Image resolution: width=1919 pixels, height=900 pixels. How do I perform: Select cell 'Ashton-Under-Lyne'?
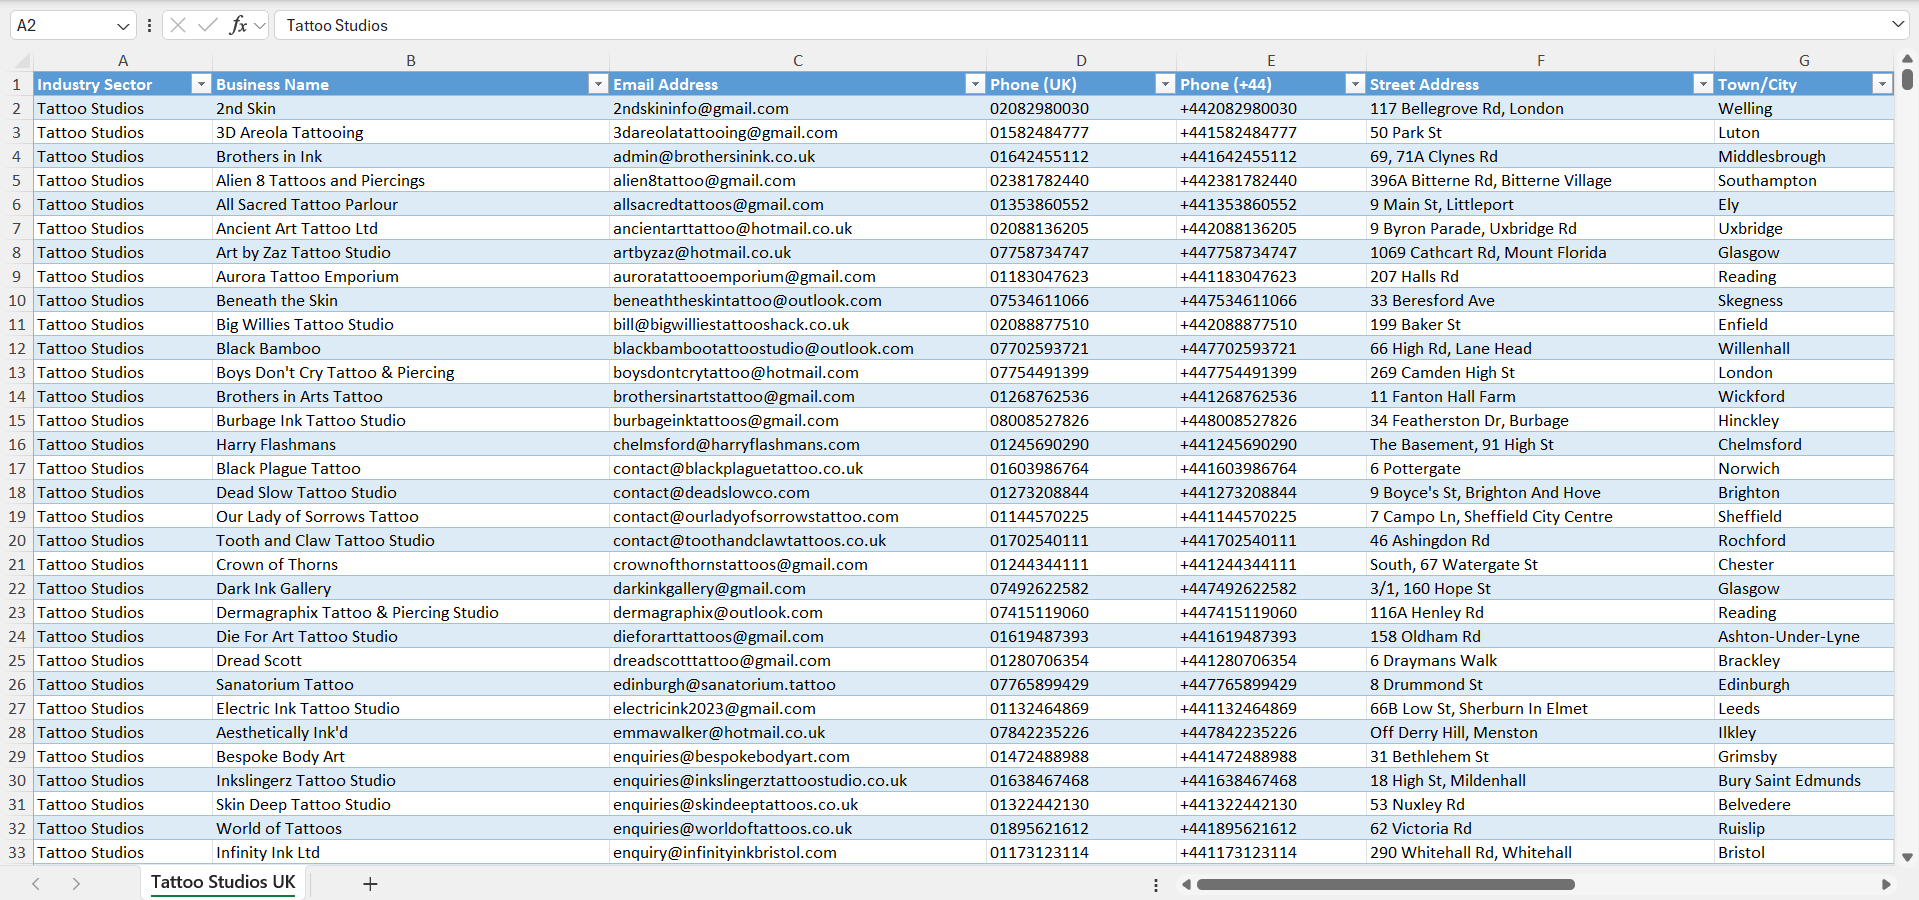point(1804,636)
